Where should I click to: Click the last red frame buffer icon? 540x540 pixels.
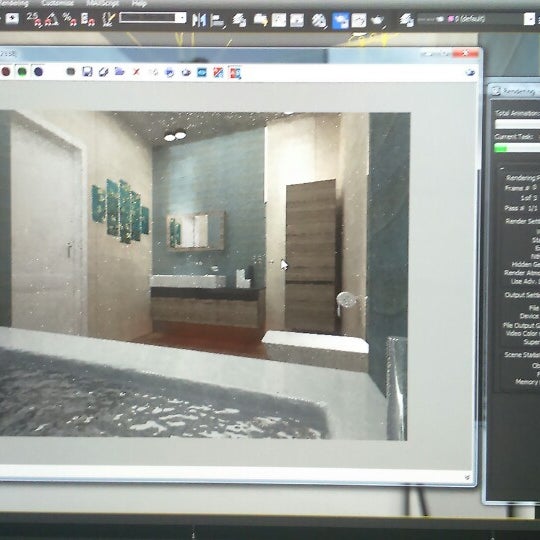[x=235, y=73]
